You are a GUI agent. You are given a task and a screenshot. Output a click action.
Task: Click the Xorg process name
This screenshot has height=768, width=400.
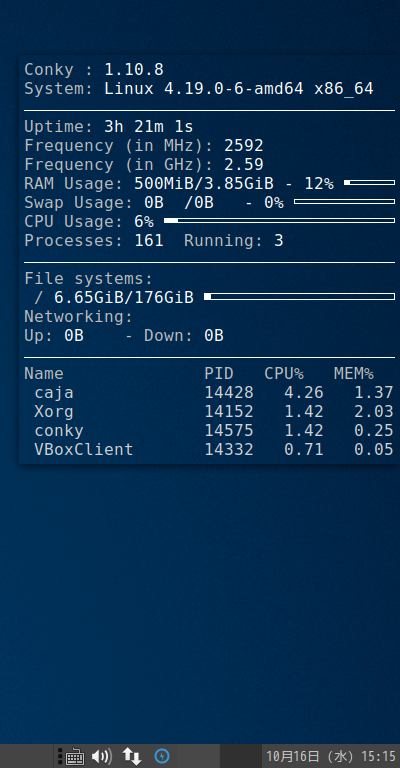(x=54, y=411)
